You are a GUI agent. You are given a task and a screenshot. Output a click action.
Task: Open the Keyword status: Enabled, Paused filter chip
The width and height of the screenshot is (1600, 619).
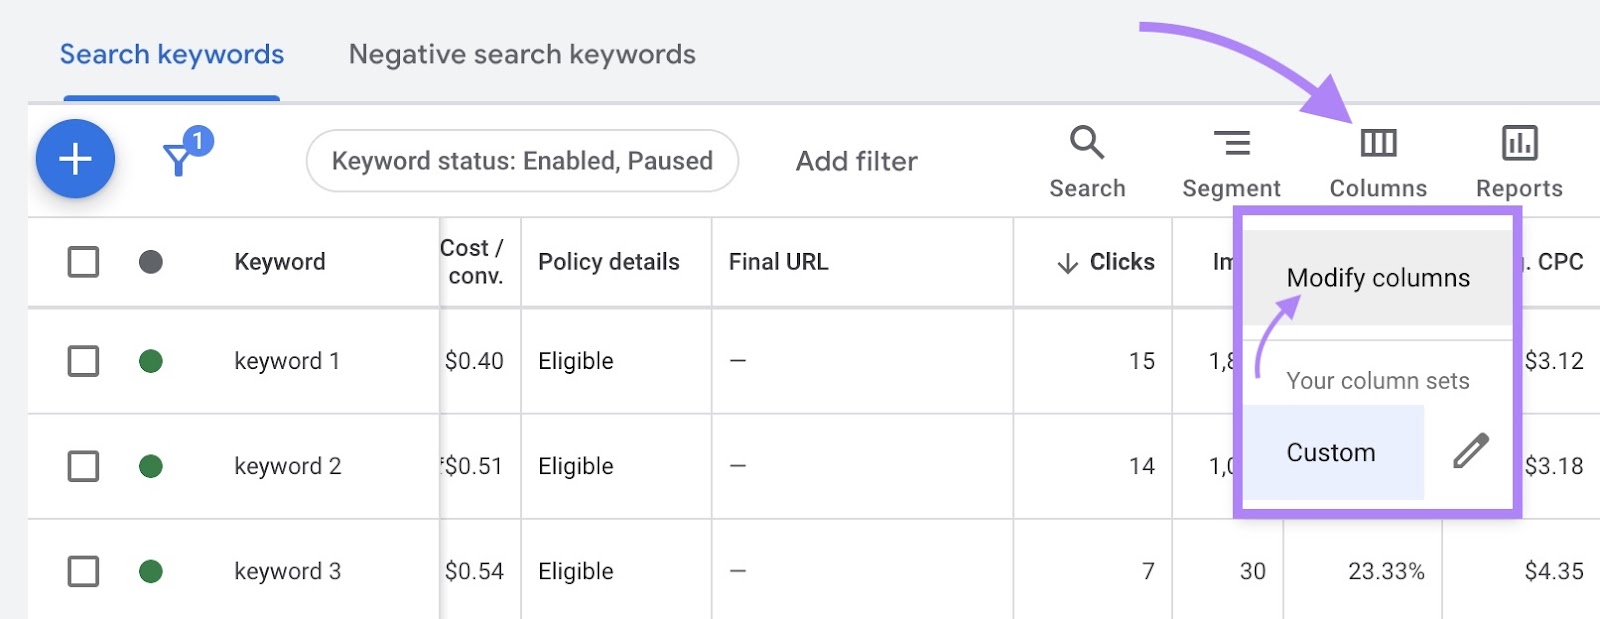(x=522, y=160)
